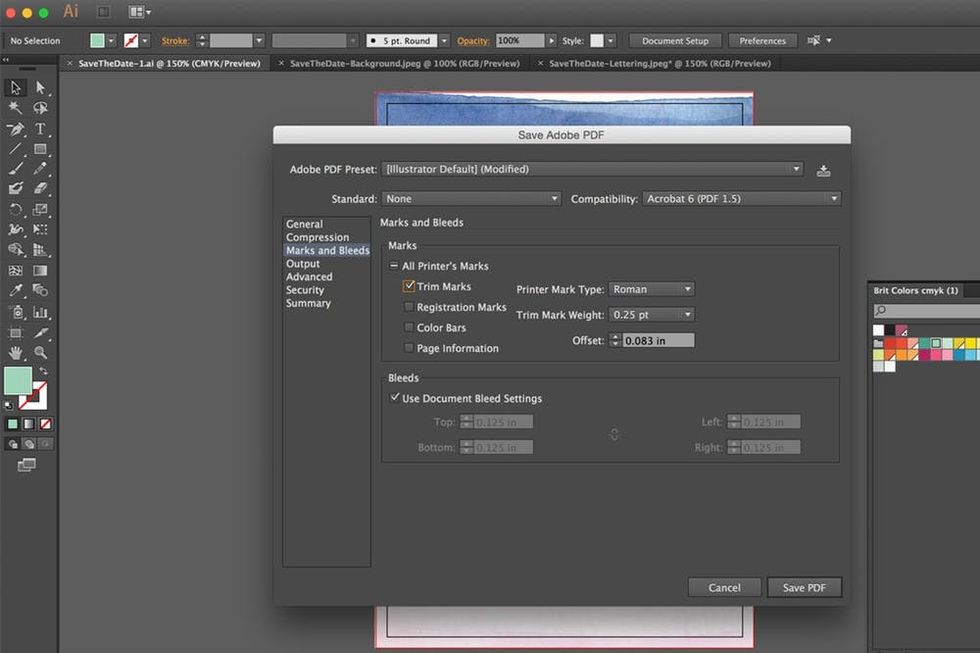Select Compression in the settings list

(317, 238)
